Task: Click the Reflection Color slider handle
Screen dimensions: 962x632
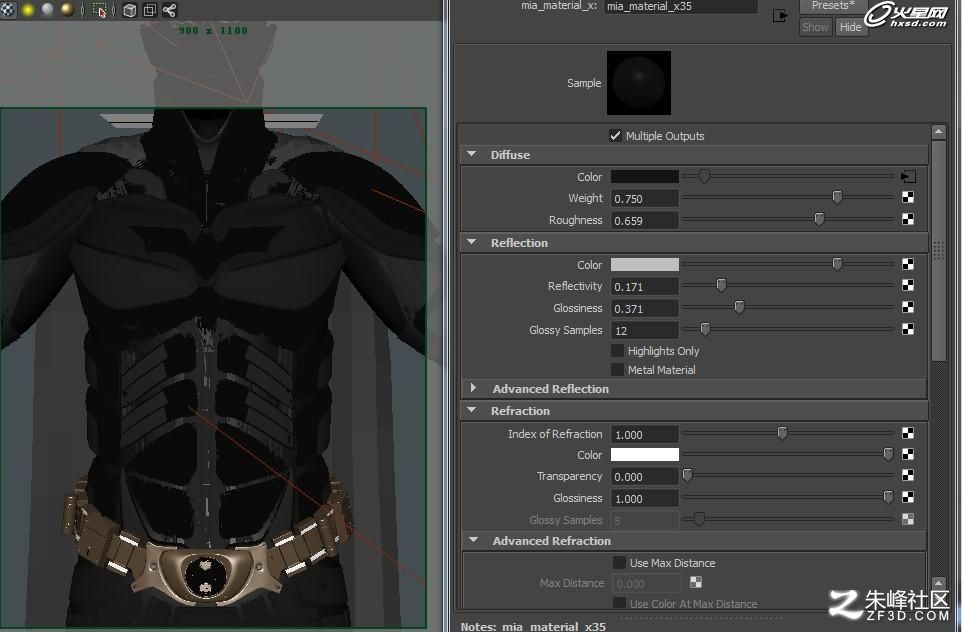Action: click(x=837, y=264)
